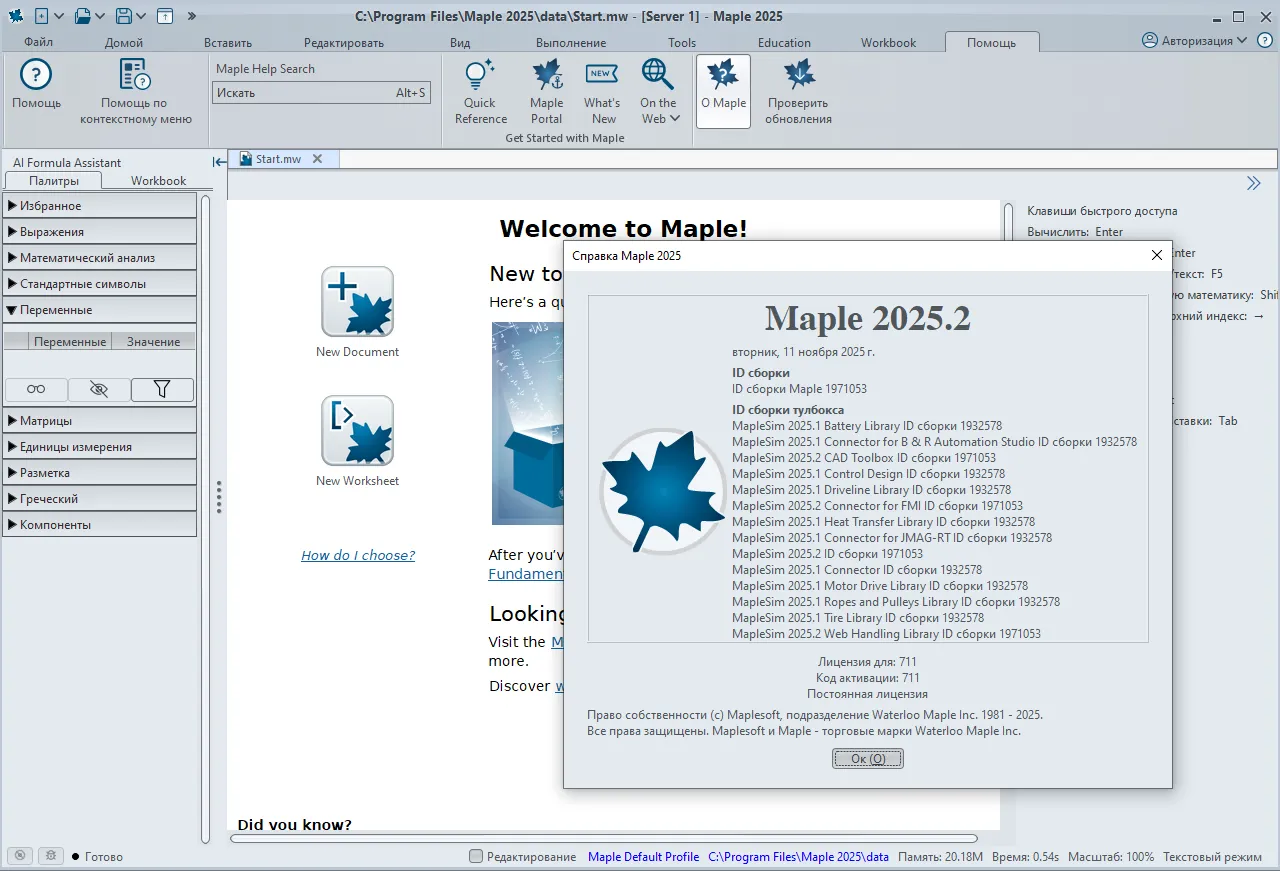Image resolution: width=1280 pixels, height=871 pixels.
Task: Expand the quick access toolbar overflow chevrons
Action: [x=192, y=16]
